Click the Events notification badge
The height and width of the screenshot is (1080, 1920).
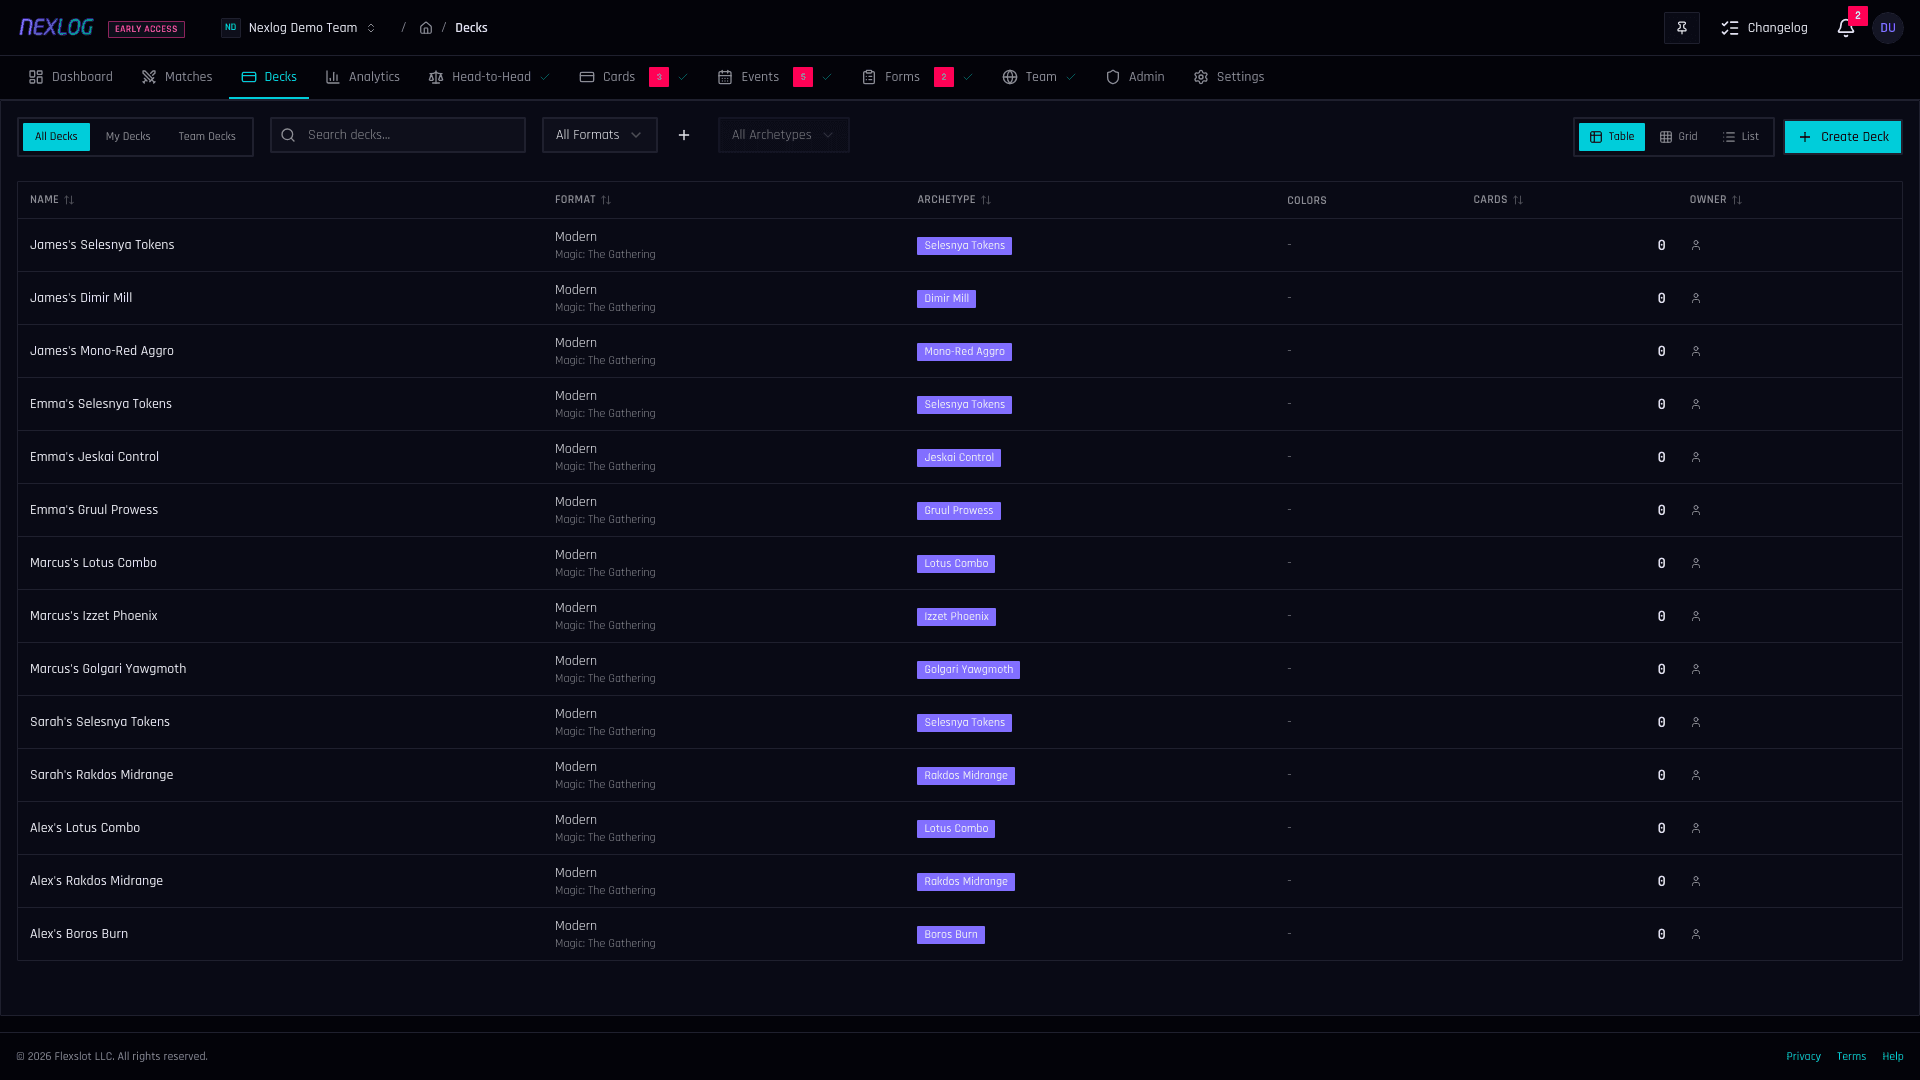(x=803, y=77)
